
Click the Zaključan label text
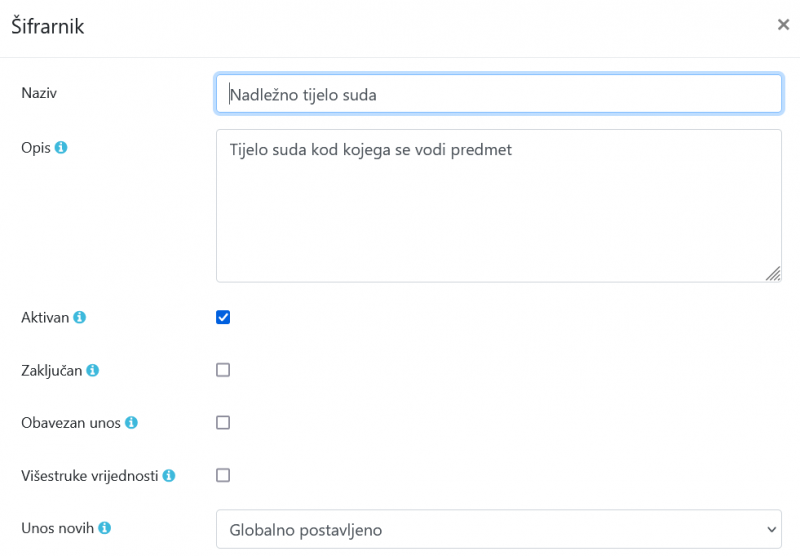pyautogui.click(x=52, y=370)
